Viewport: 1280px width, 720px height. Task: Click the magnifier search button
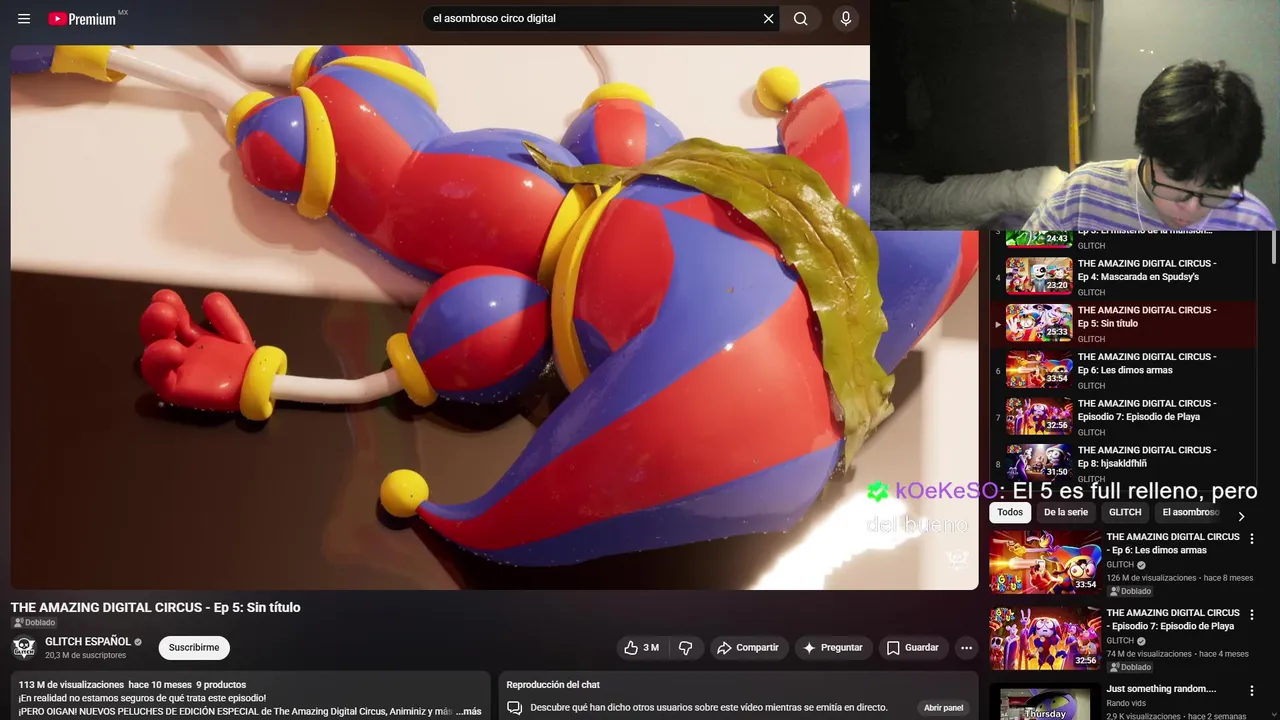tap(801, 19)
